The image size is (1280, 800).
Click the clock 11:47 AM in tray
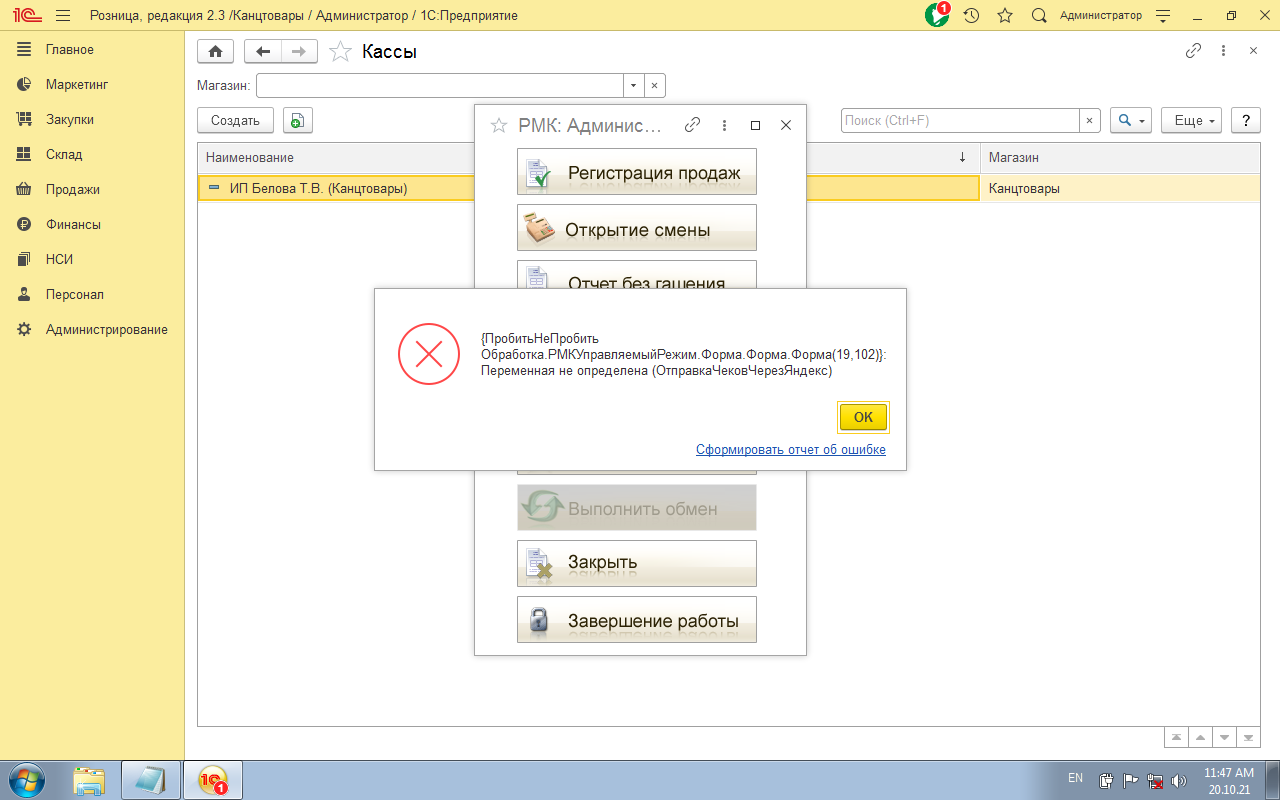point(1228,773)
